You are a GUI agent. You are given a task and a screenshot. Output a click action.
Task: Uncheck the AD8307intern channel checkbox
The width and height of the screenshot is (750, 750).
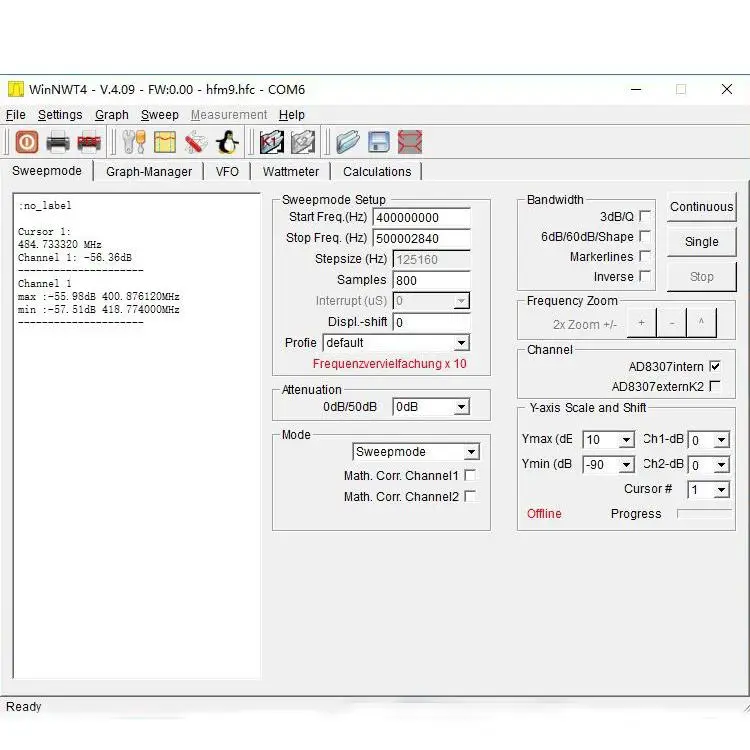pyautogui.click(x=715, y=366)
